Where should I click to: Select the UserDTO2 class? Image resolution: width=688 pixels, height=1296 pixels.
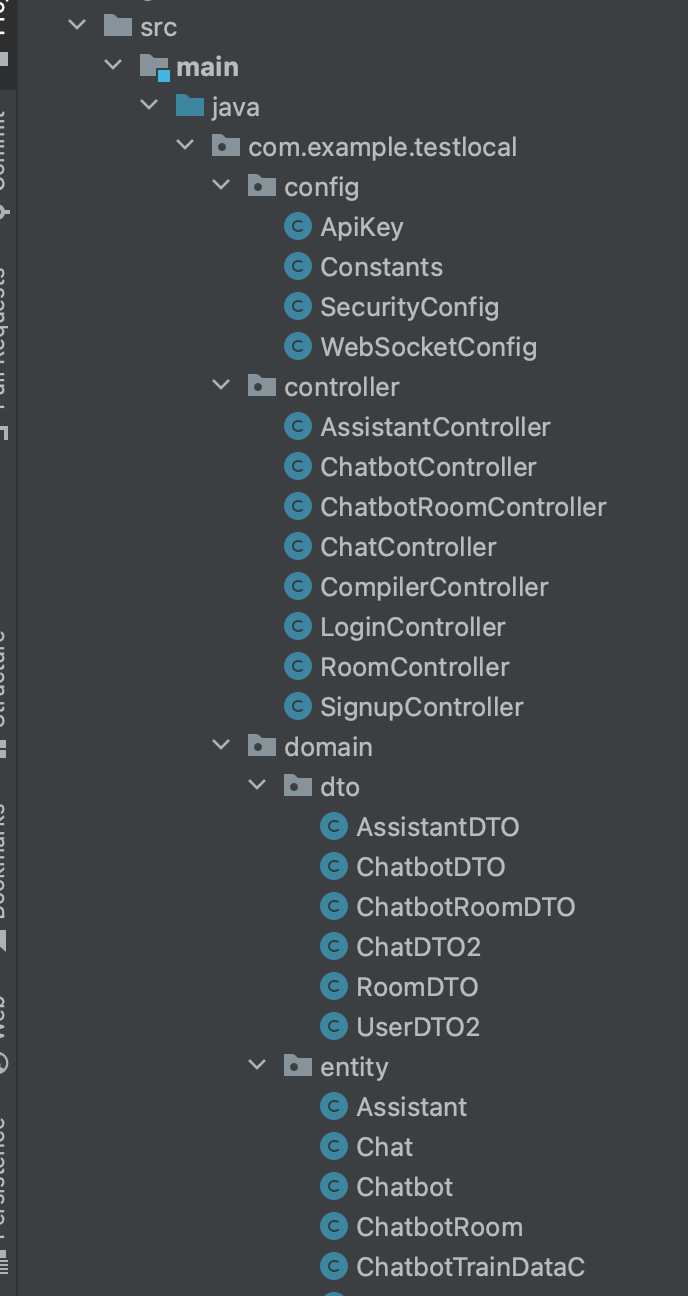point(418,1027)
